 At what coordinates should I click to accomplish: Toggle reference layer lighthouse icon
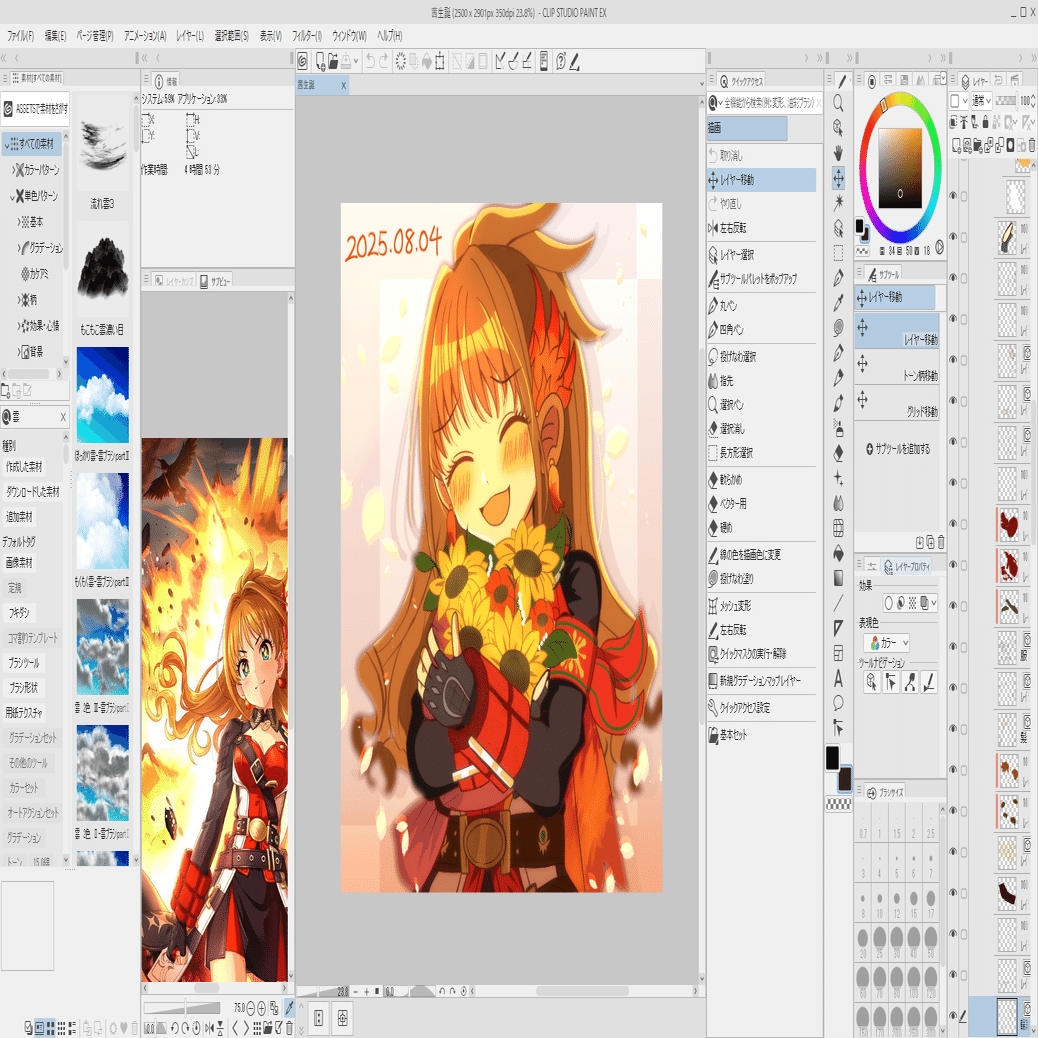click(x=965, y=122)
